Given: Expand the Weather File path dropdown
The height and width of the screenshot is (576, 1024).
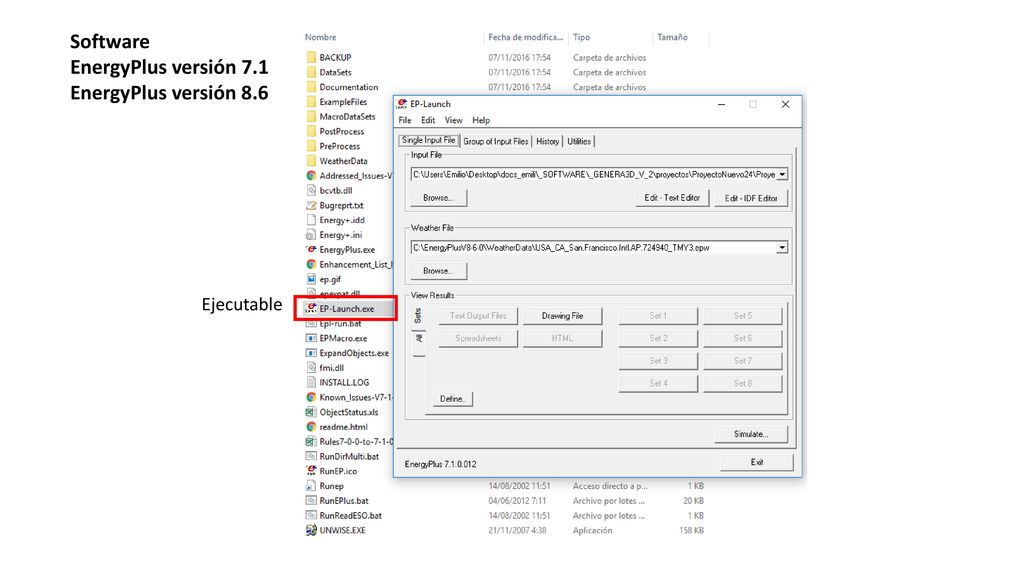Looking at the screenshot, I should (x=782, y=248).
